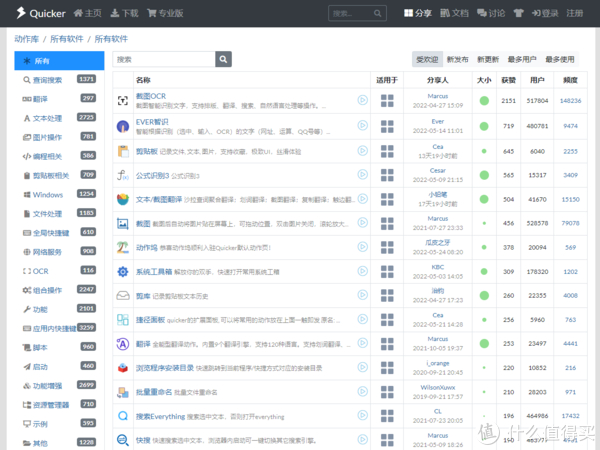Click usage count 148236

[570, 101]
